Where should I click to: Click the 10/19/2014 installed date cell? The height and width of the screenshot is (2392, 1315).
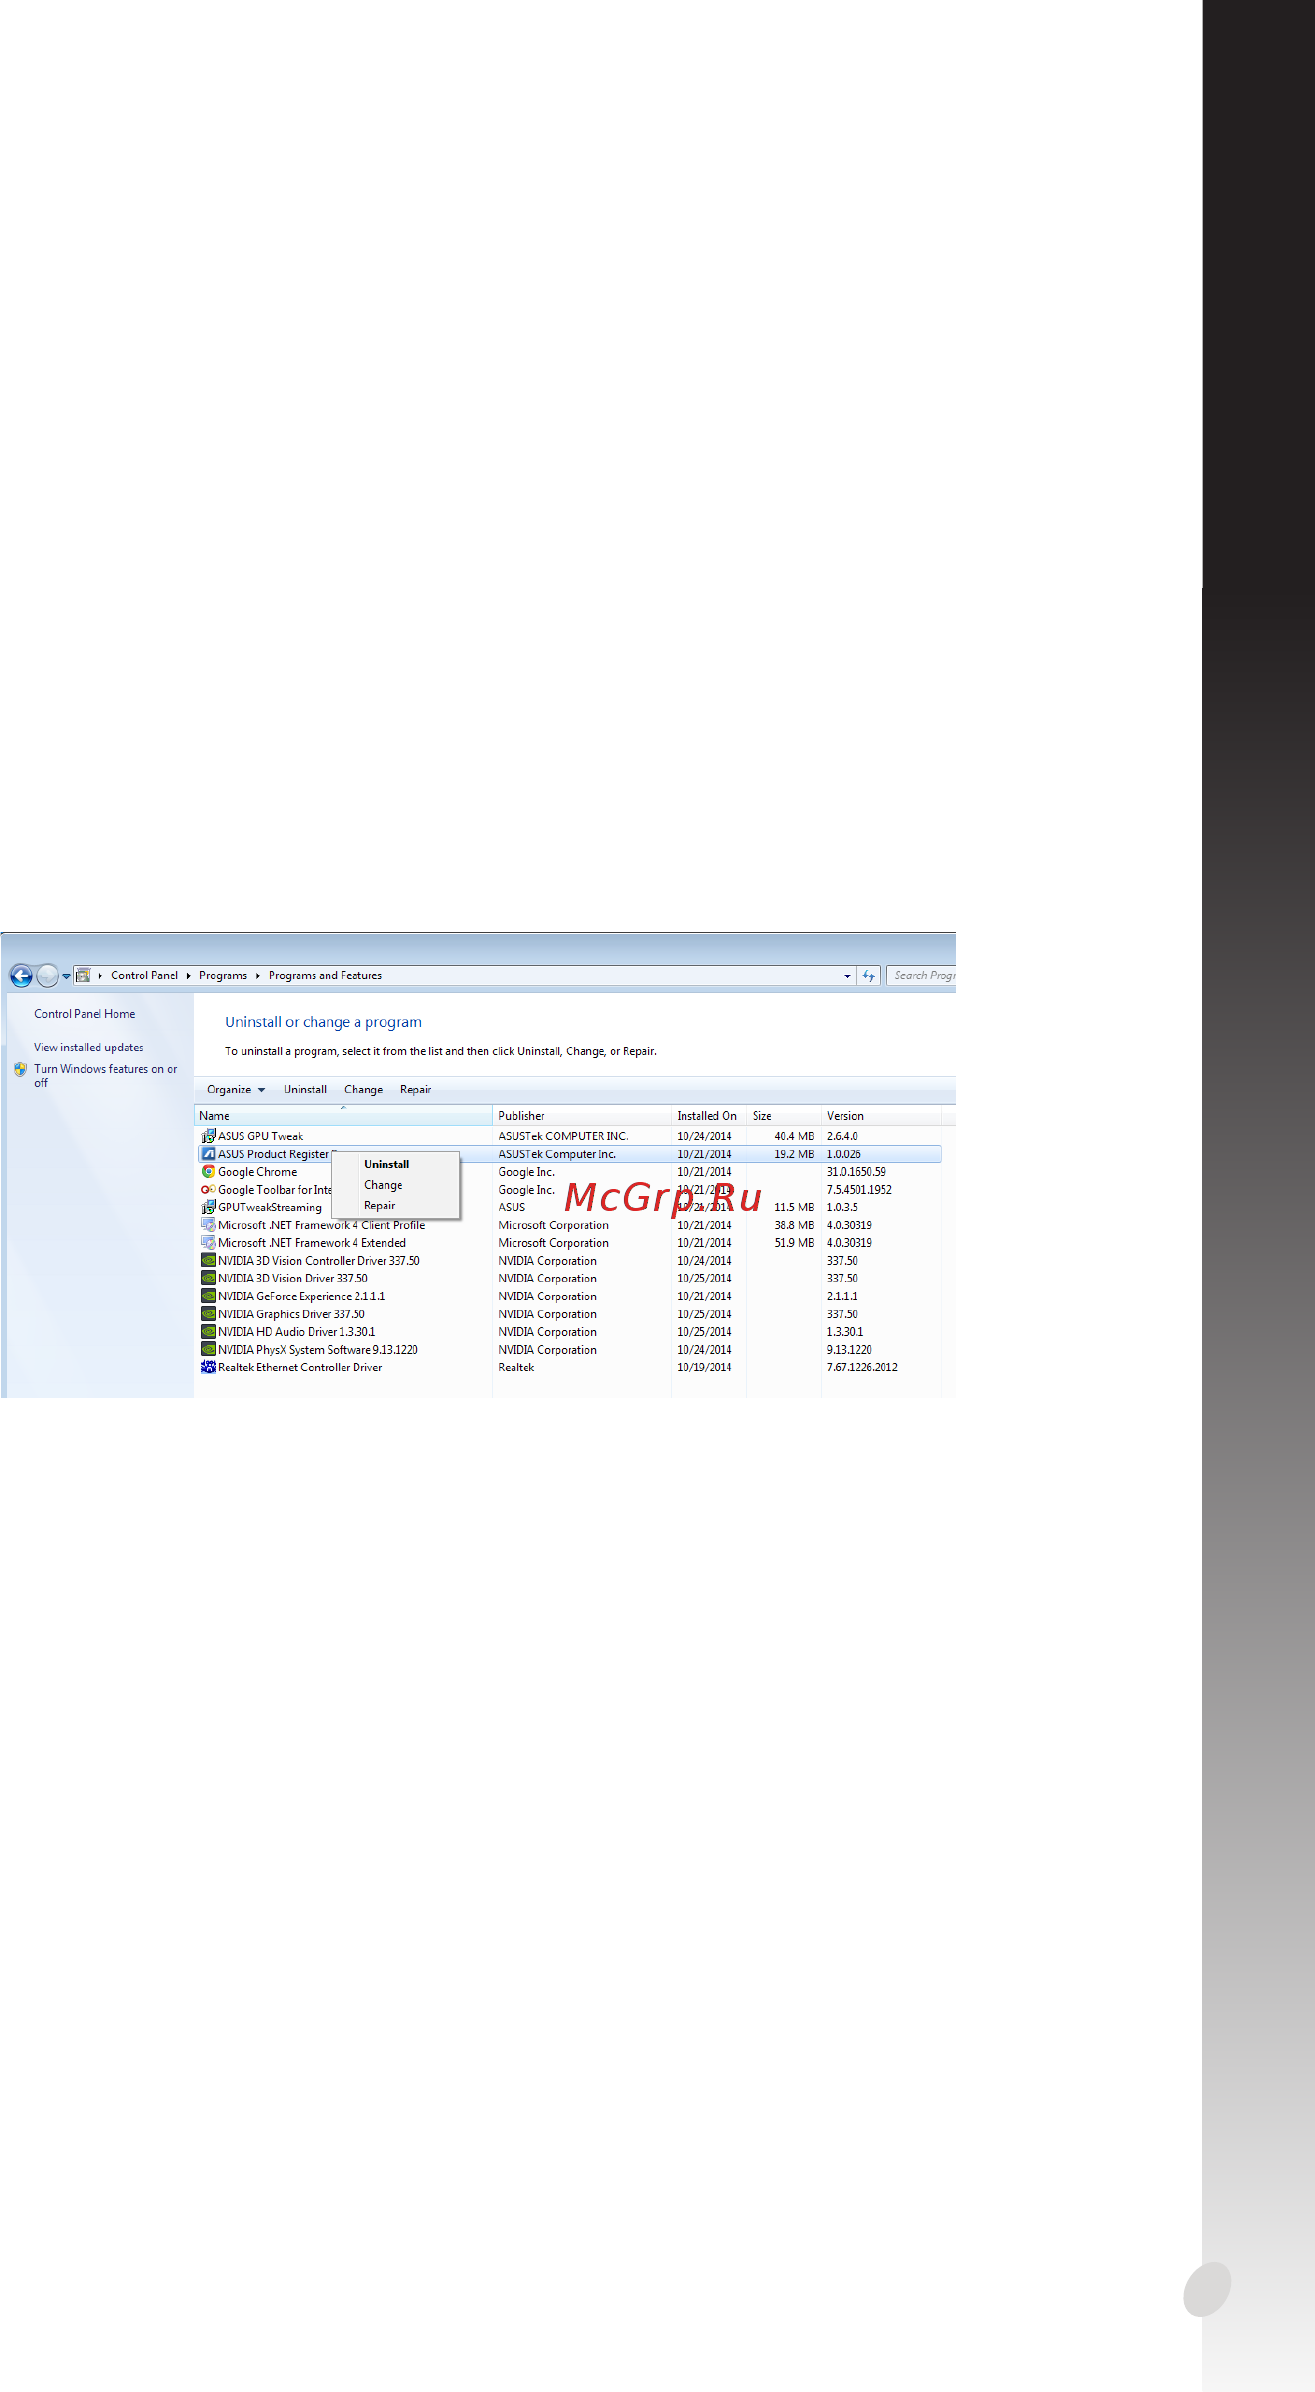click(x=704, y=1367)
